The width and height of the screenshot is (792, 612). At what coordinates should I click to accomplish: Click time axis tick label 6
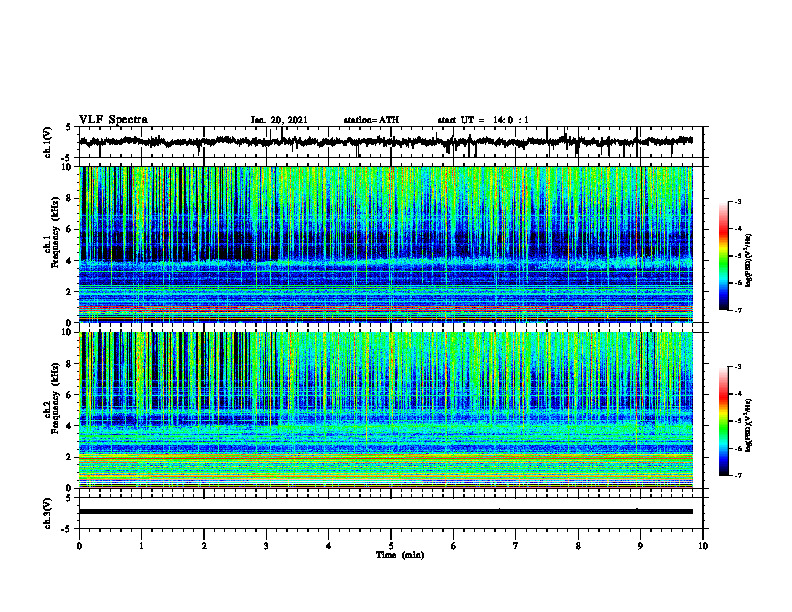point(454,546)
